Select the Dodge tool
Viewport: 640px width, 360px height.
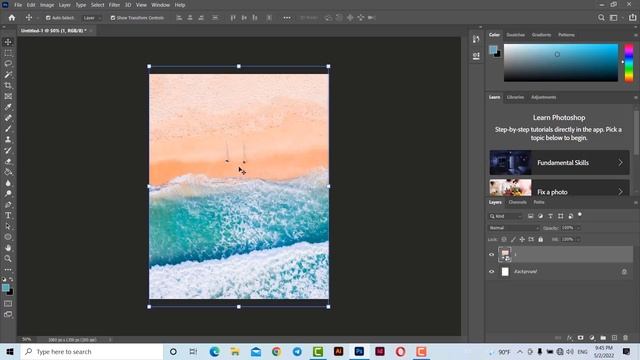pyautogui.click(x=8, y=193)
